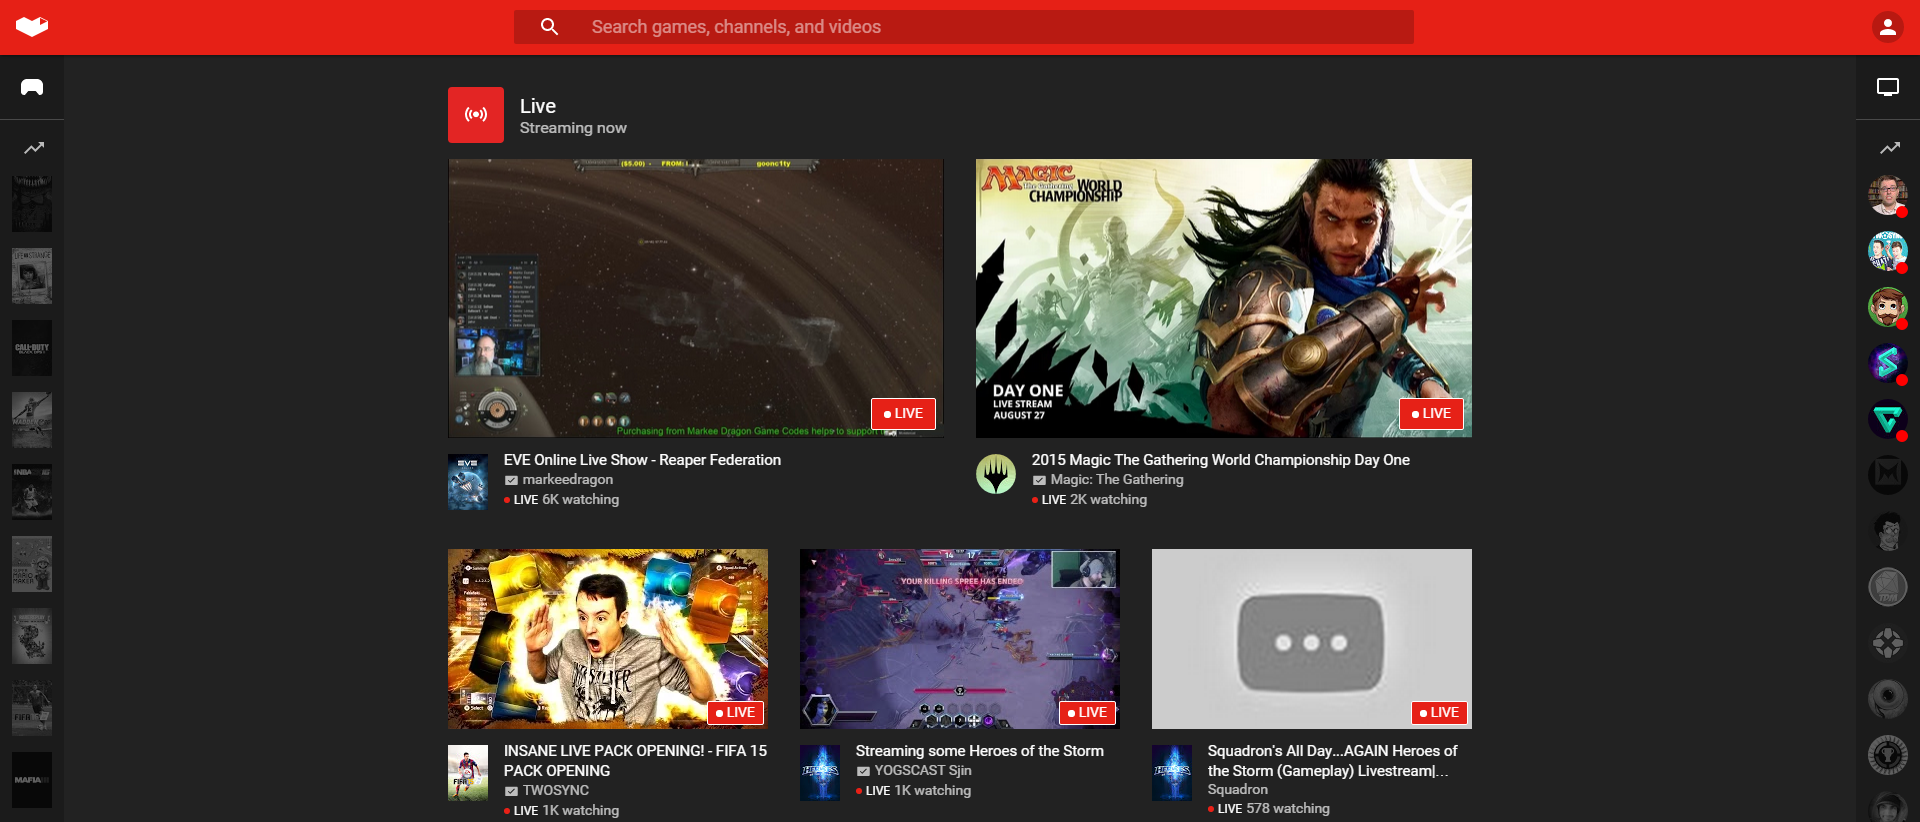Select NBA game in left sidebar

click(x=32, y=492)
